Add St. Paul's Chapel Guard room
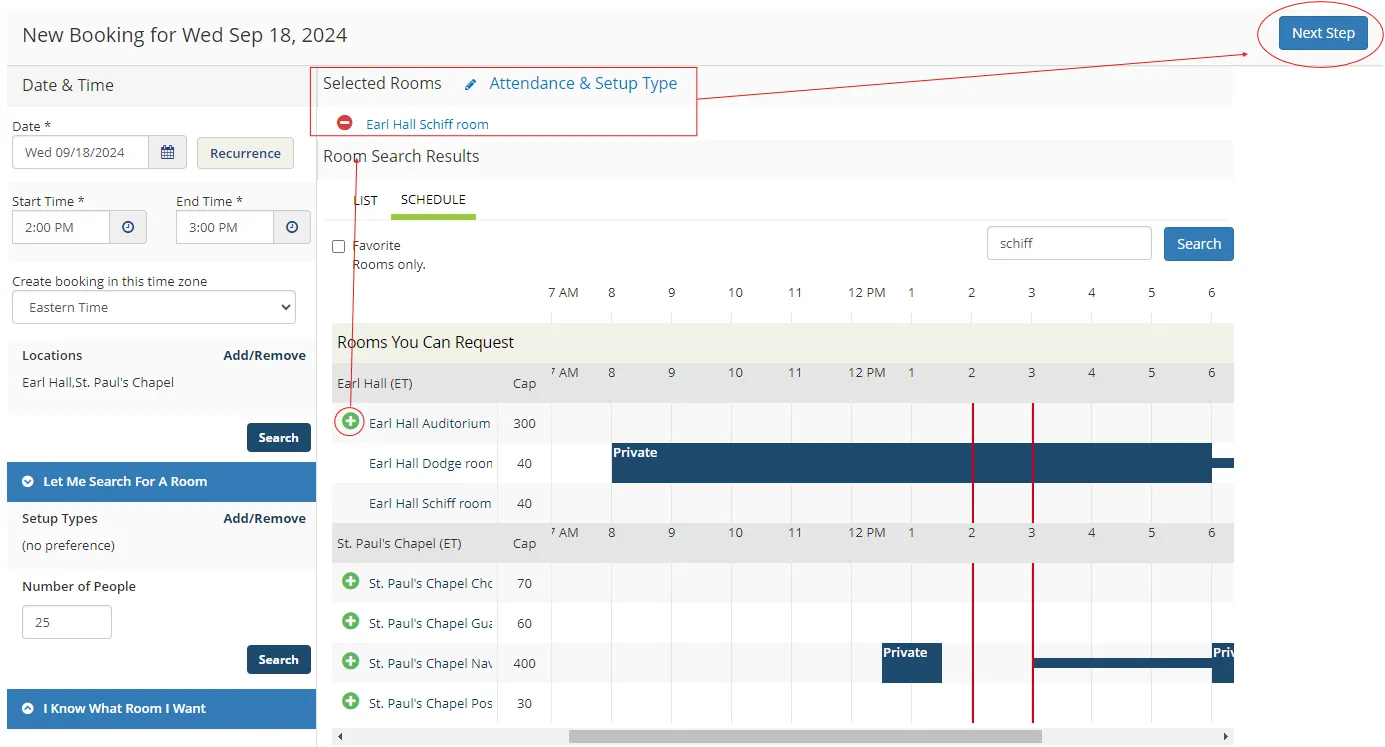1385x747 pixels. click(350, 621)
